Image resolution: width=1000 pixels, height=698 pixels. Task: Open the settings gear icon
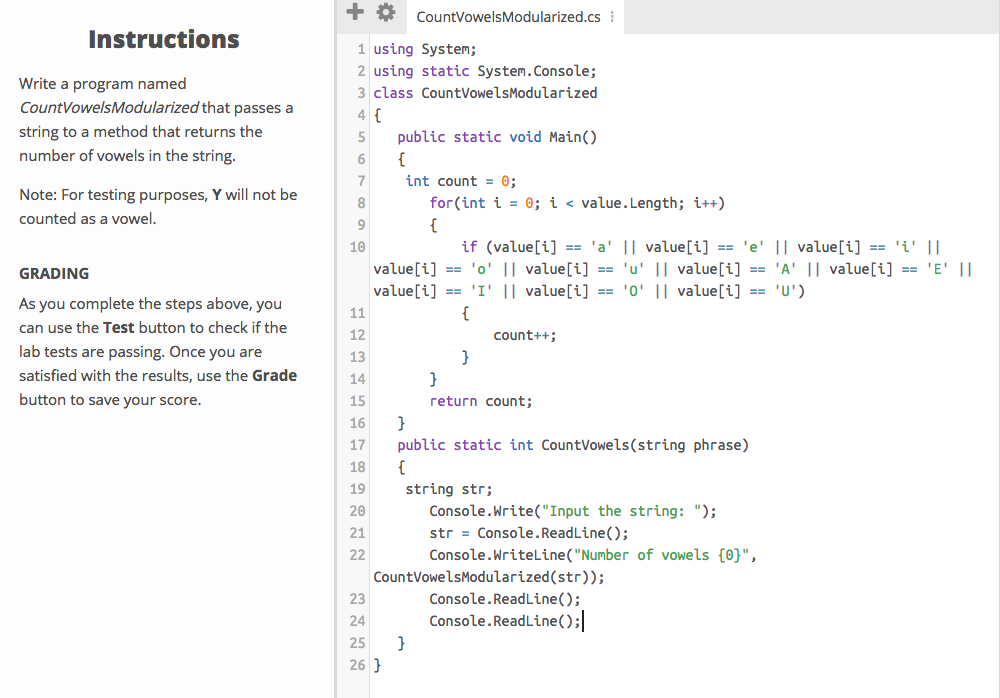(x=386, y=12)
